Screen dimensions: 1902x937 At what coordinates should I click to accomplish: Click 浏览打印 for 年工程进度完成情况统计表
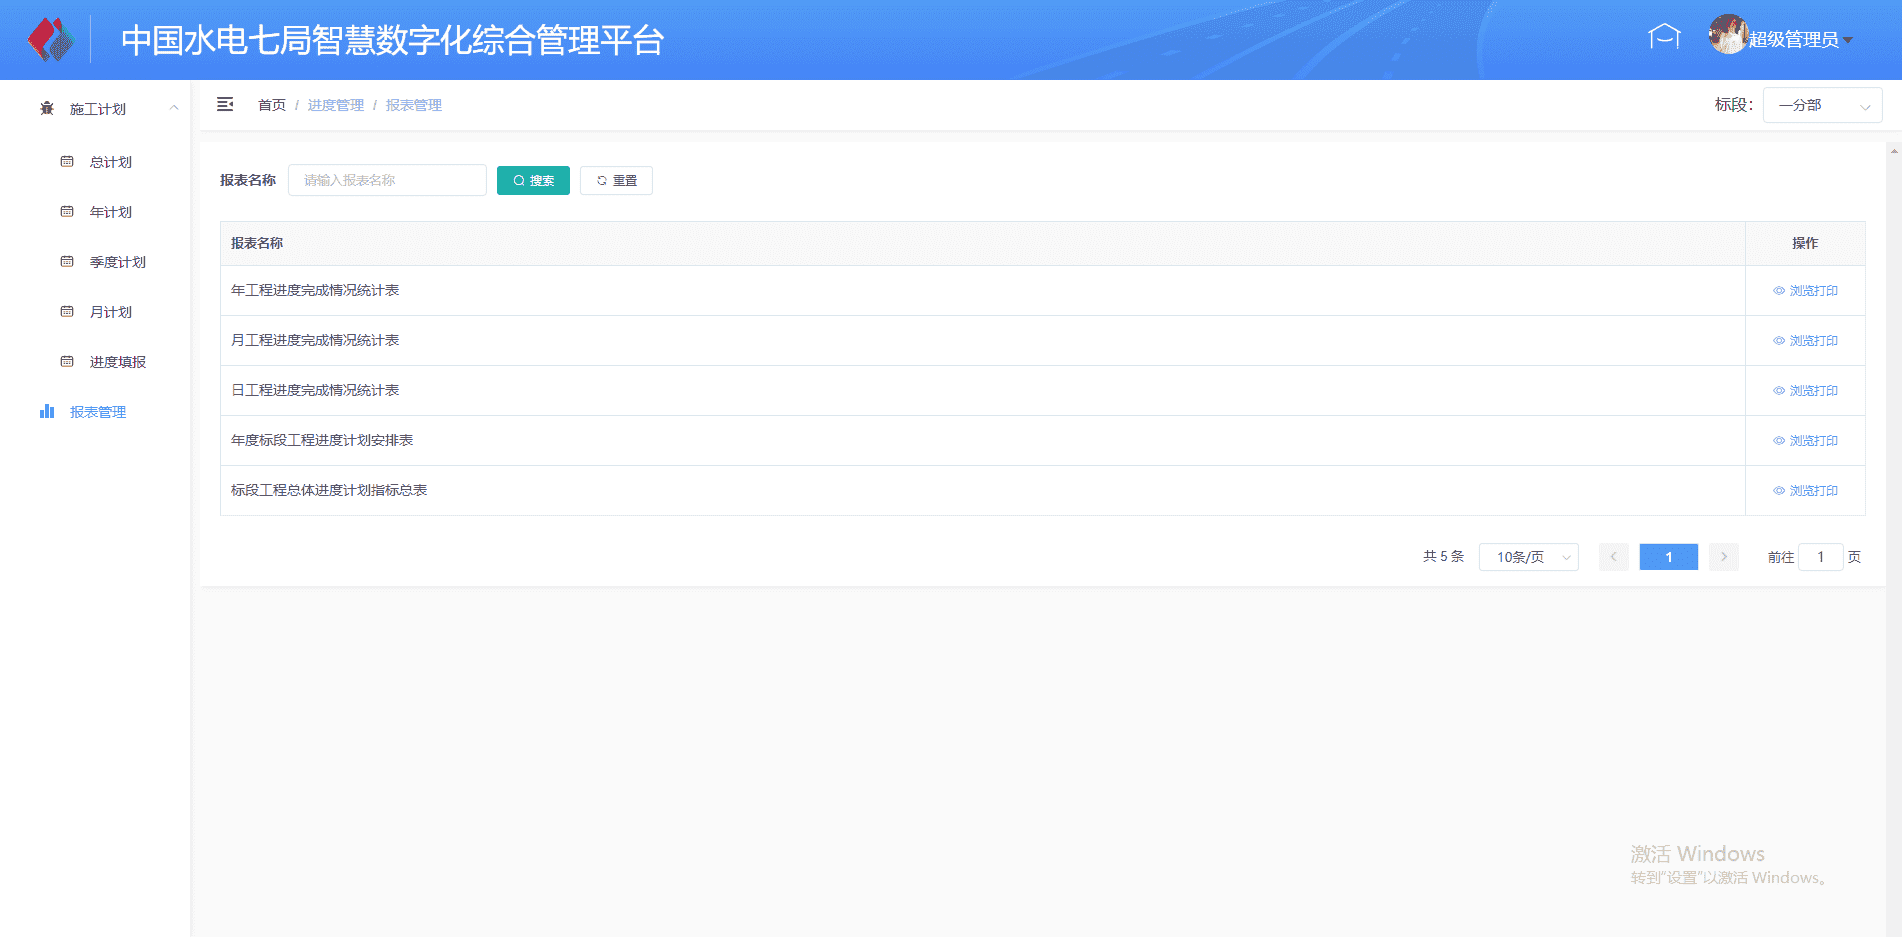point(1805,291)
